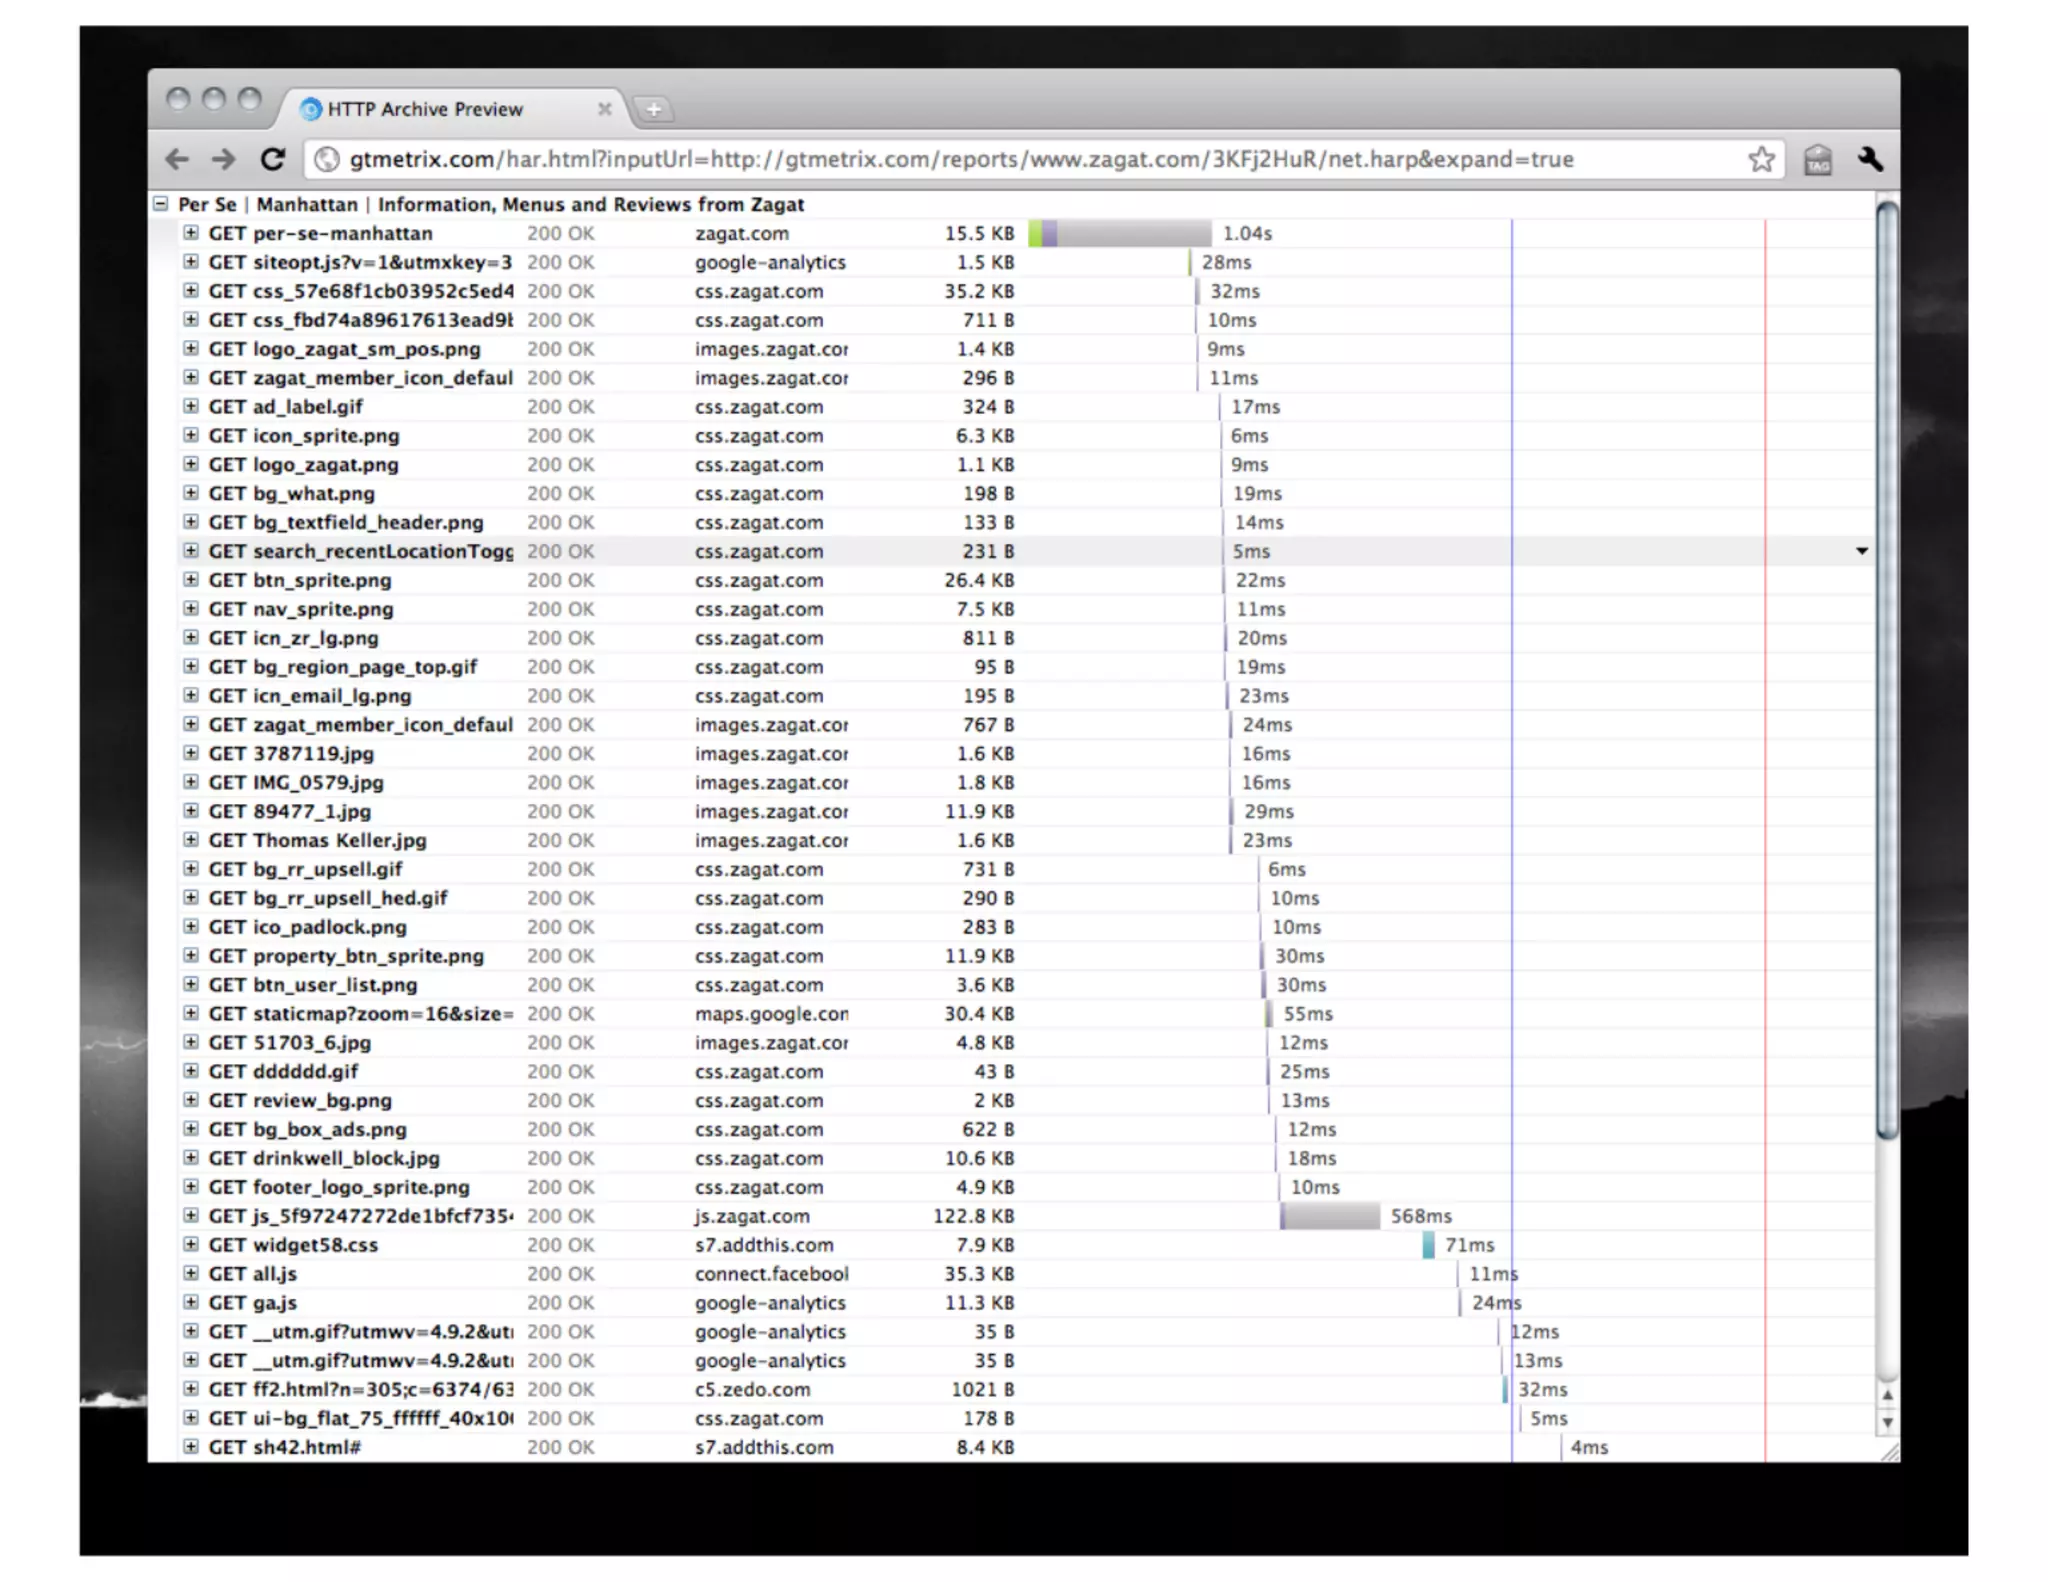Click the 568ms js.zagat.com timing bar

[x=1330, y=1216]
